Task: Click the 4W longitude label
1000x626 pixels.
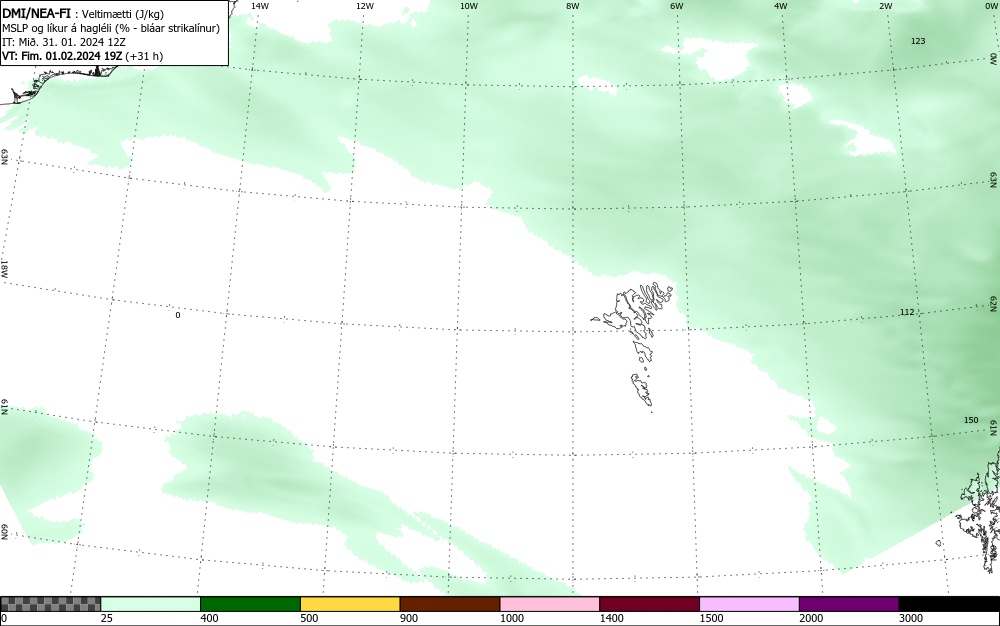Action: [781, 6]
